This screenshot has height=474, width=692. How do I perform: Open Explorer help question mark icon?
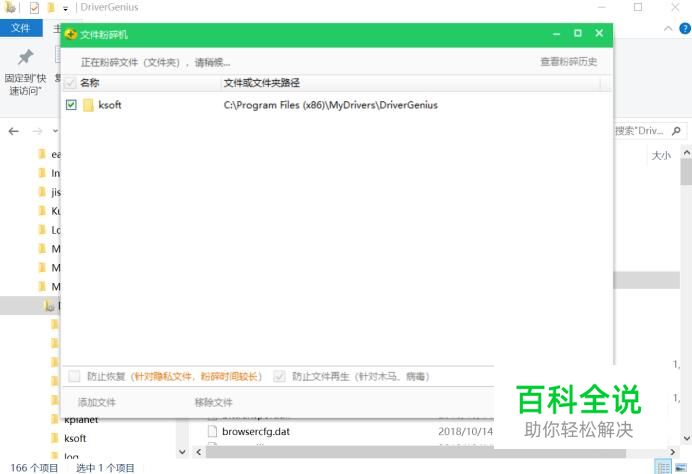(x=685, y=29)
